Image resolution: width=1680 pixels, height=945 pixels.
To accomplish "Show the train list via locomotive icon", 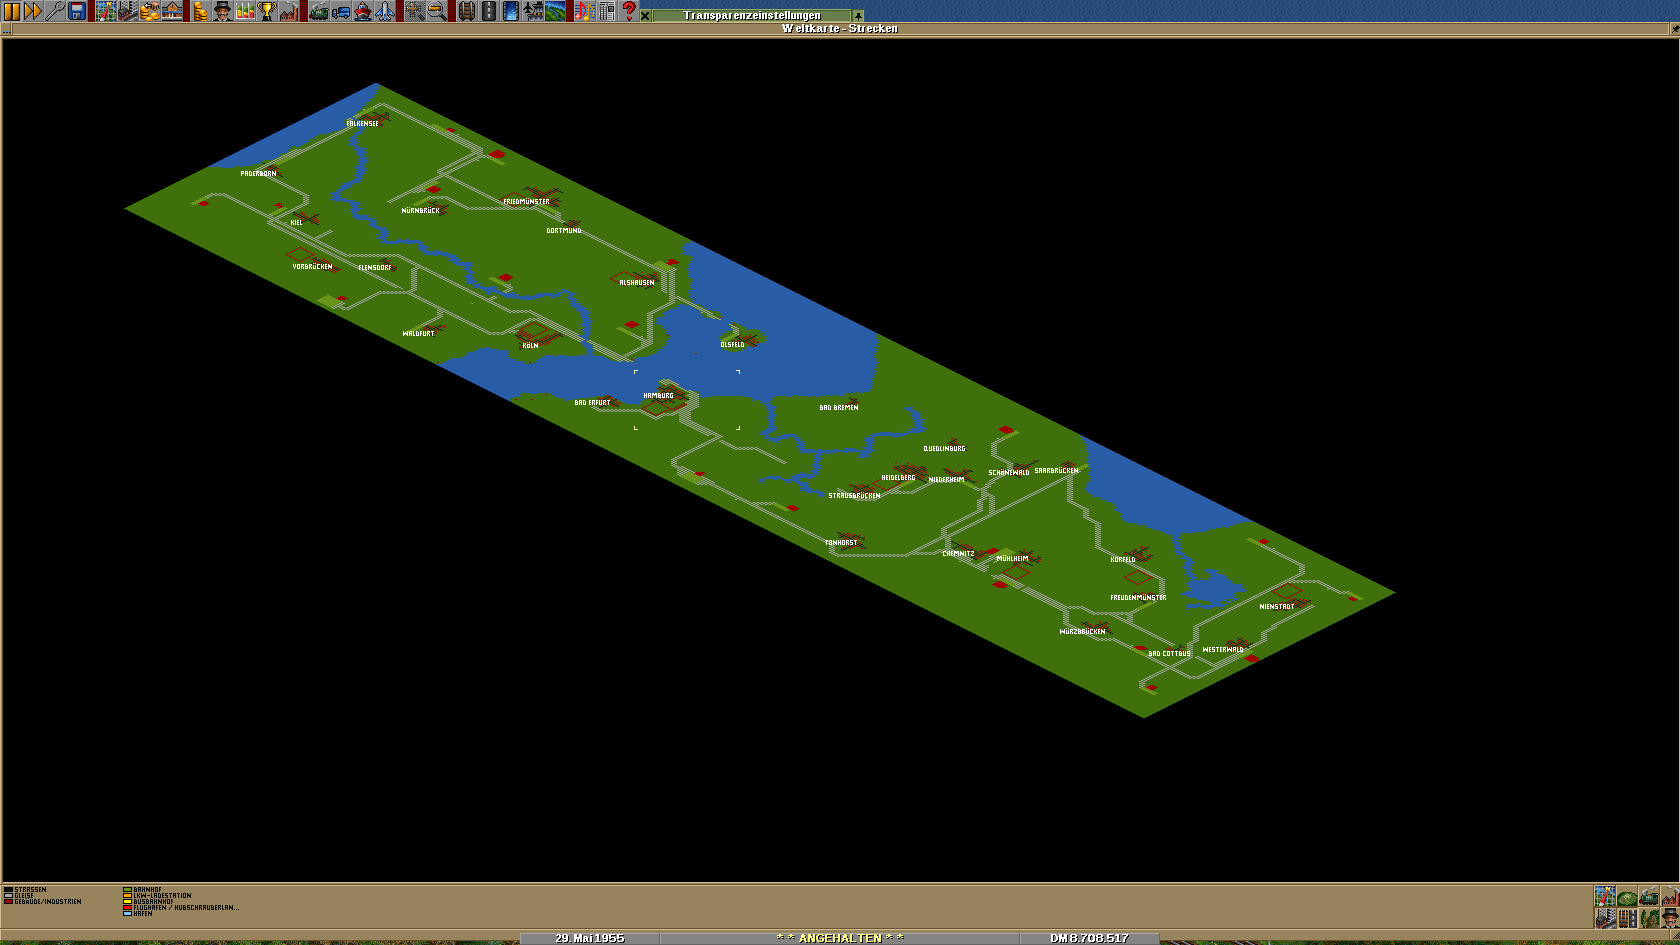I will [319, 11].
